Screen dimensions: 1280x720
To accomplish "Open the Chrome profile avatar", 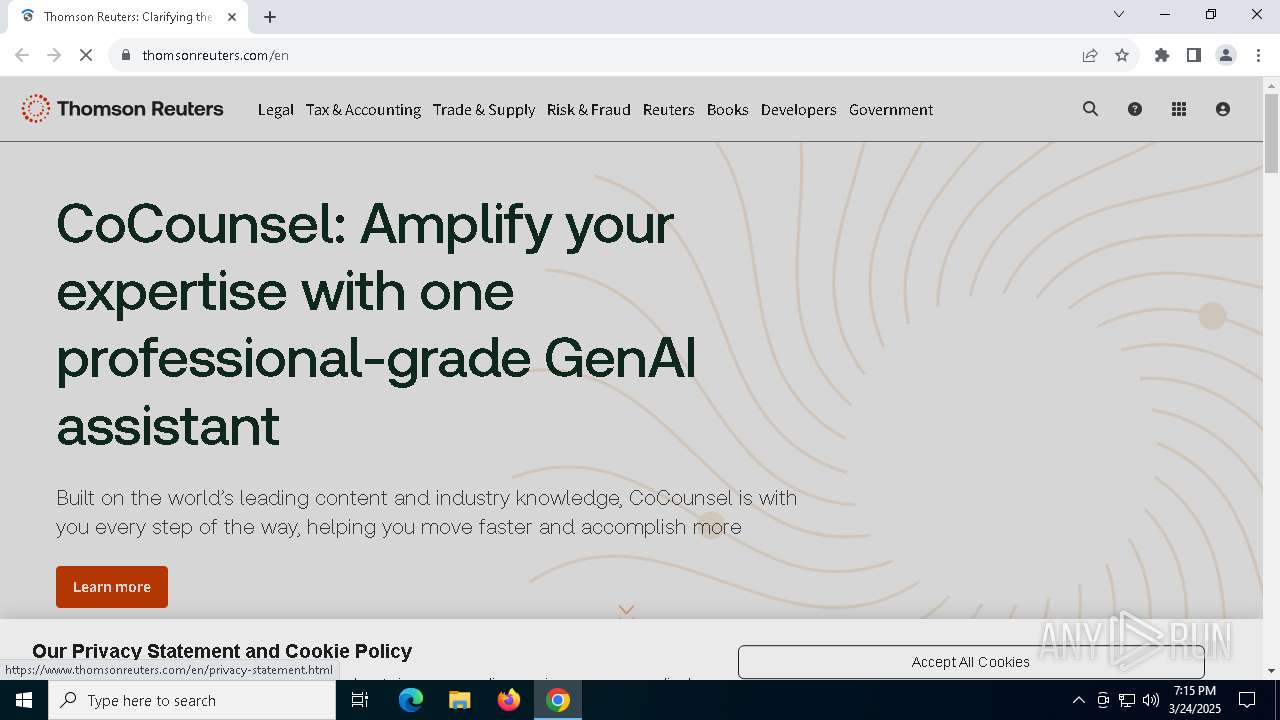I will [1226, 55].
